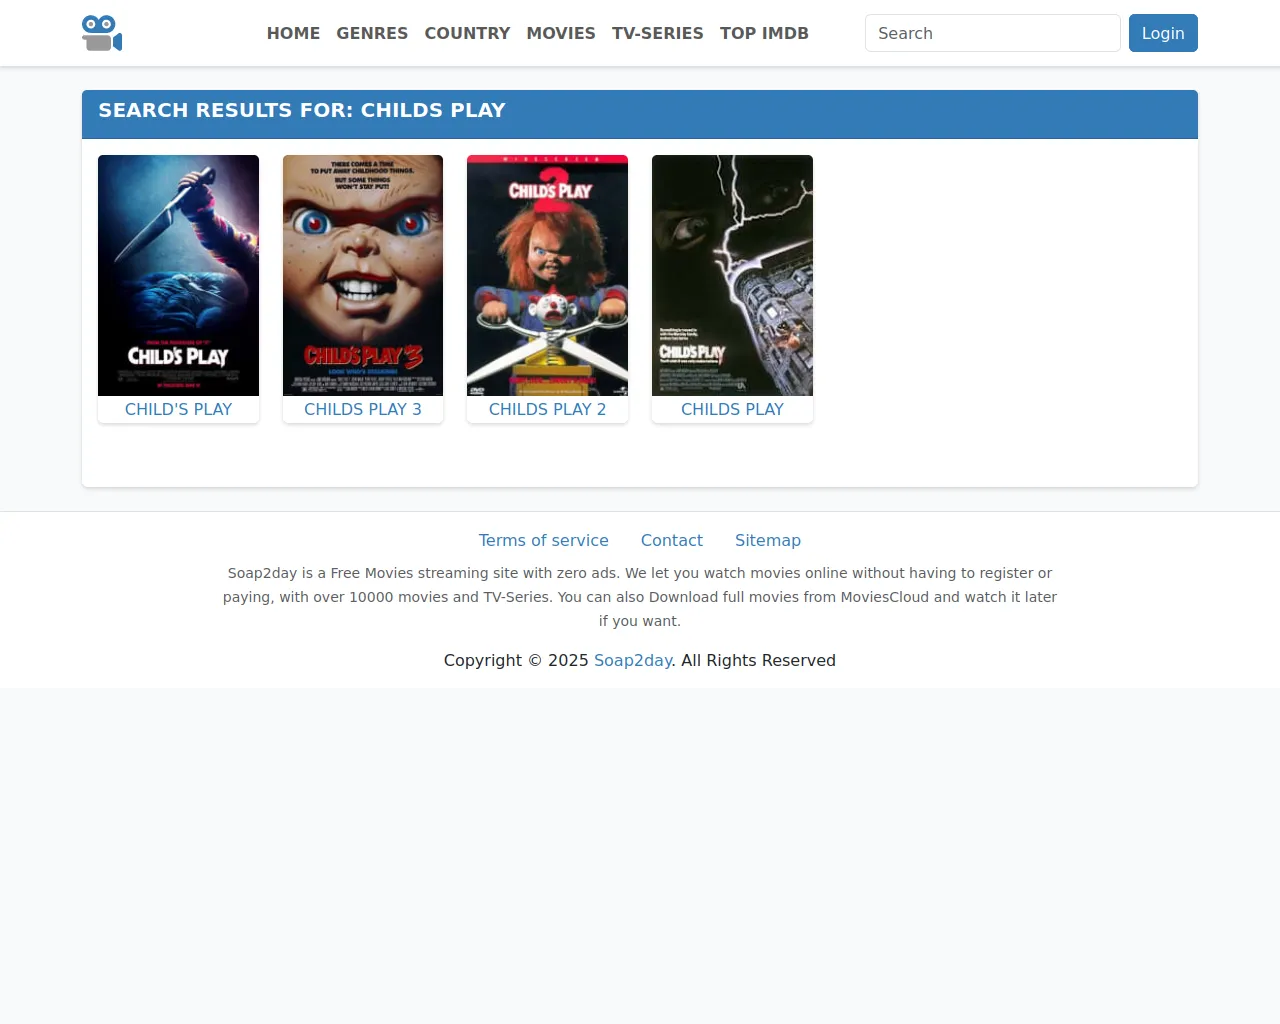Go to the MOVIES section
Image resolution: width=1280 pixels, height=1024 pixels.
point(561,33)
